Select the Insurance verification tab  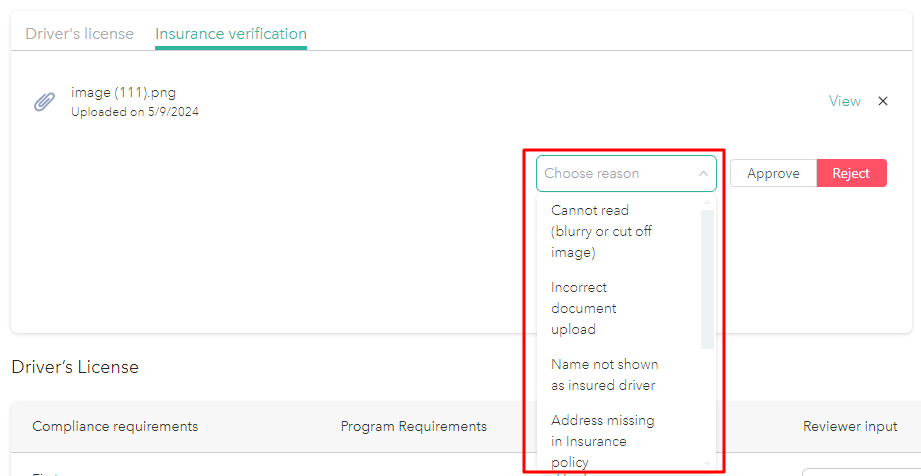pos(231,34)
